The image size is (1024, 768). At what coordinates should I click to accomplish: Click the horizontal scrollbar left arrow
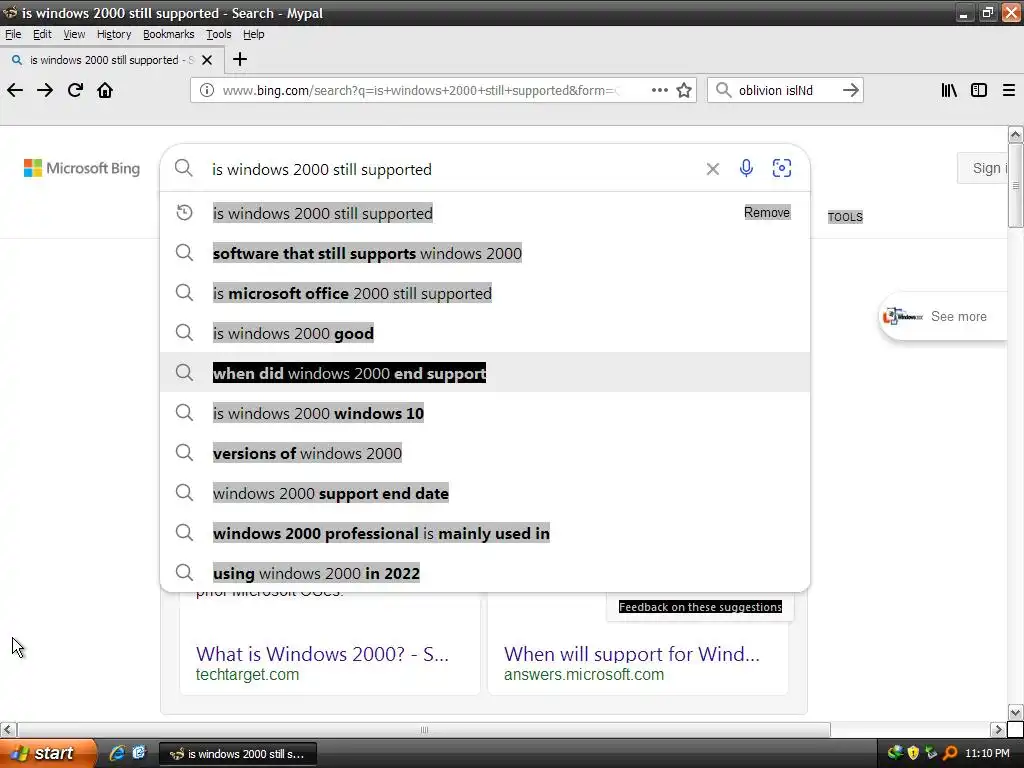pos(7,729)
